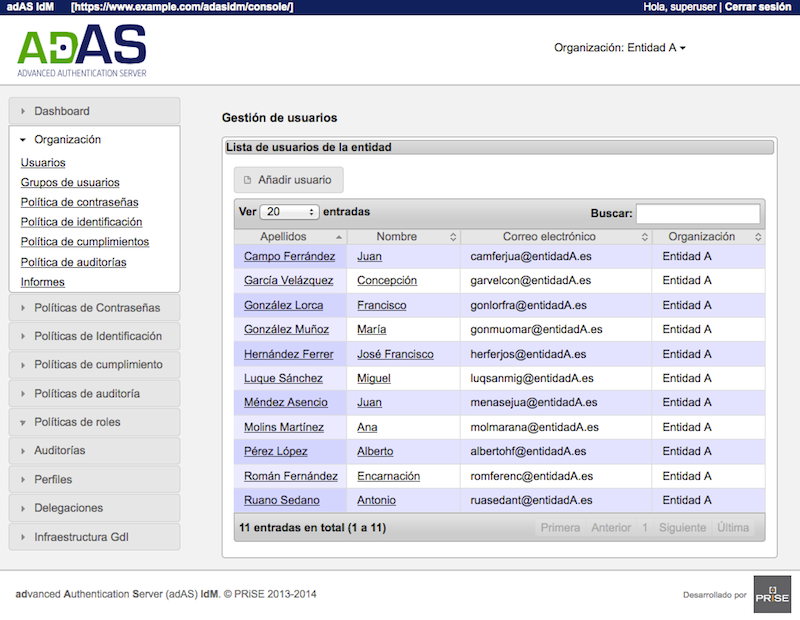Click the name link Miguel
This screenshot has width=800, height=620.
pyautogui.click(x=374, y=378)
